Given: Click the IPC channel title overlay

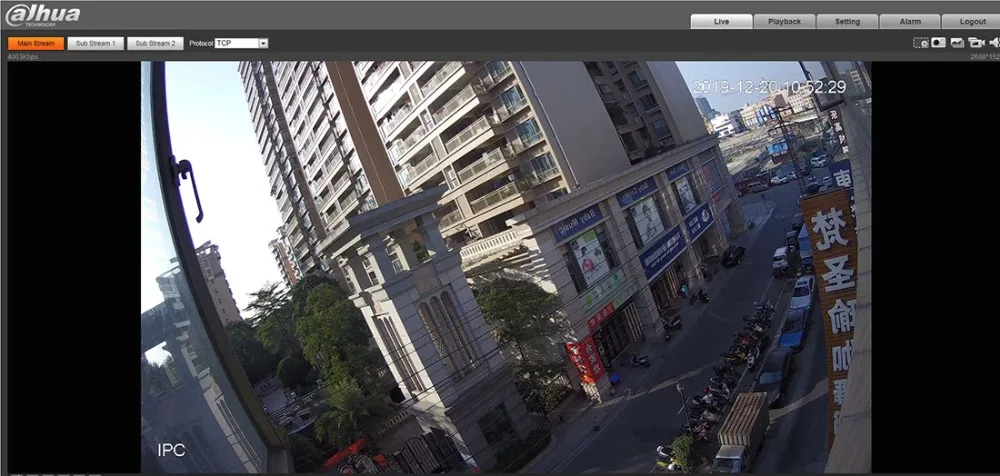Looking at the screenshot, I should coord(172,450).
